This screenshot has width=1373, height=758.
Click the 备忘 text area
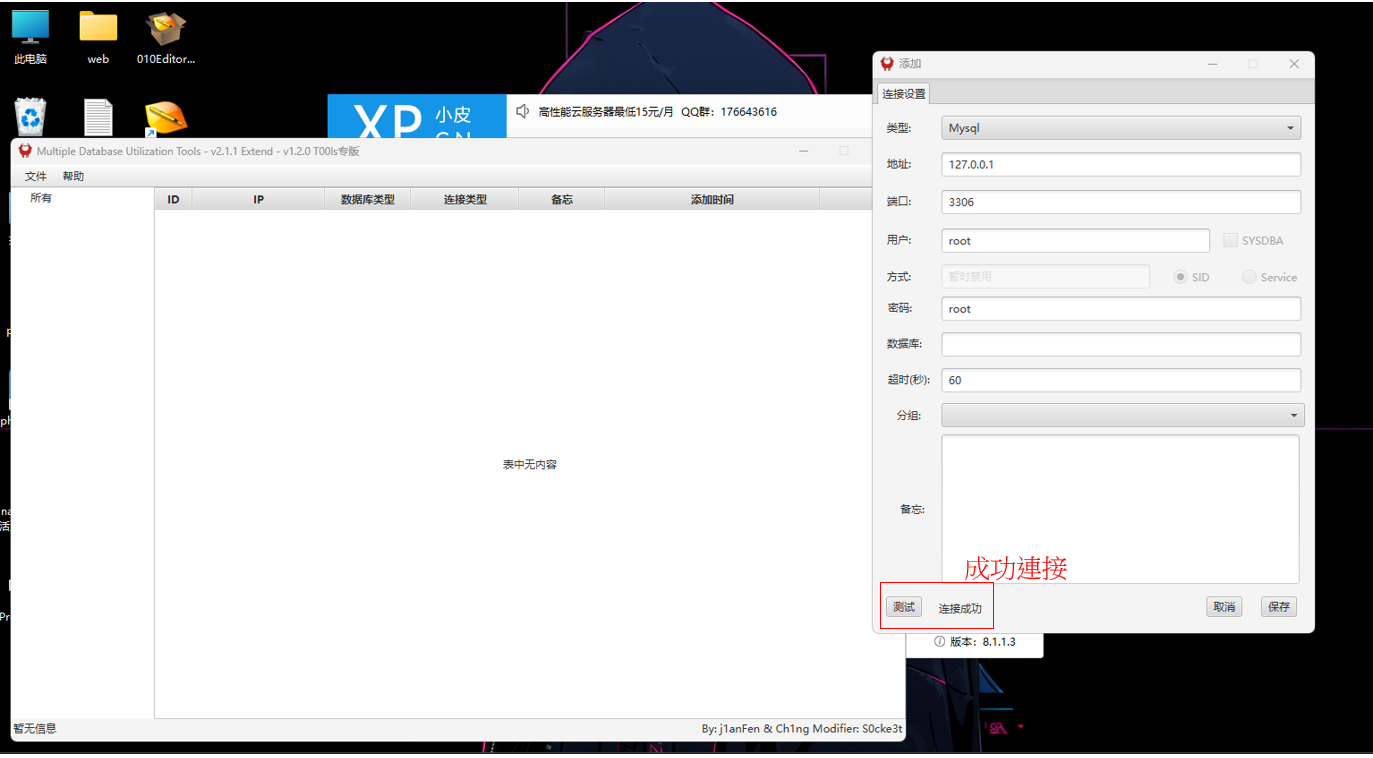tap(1120, 509)
